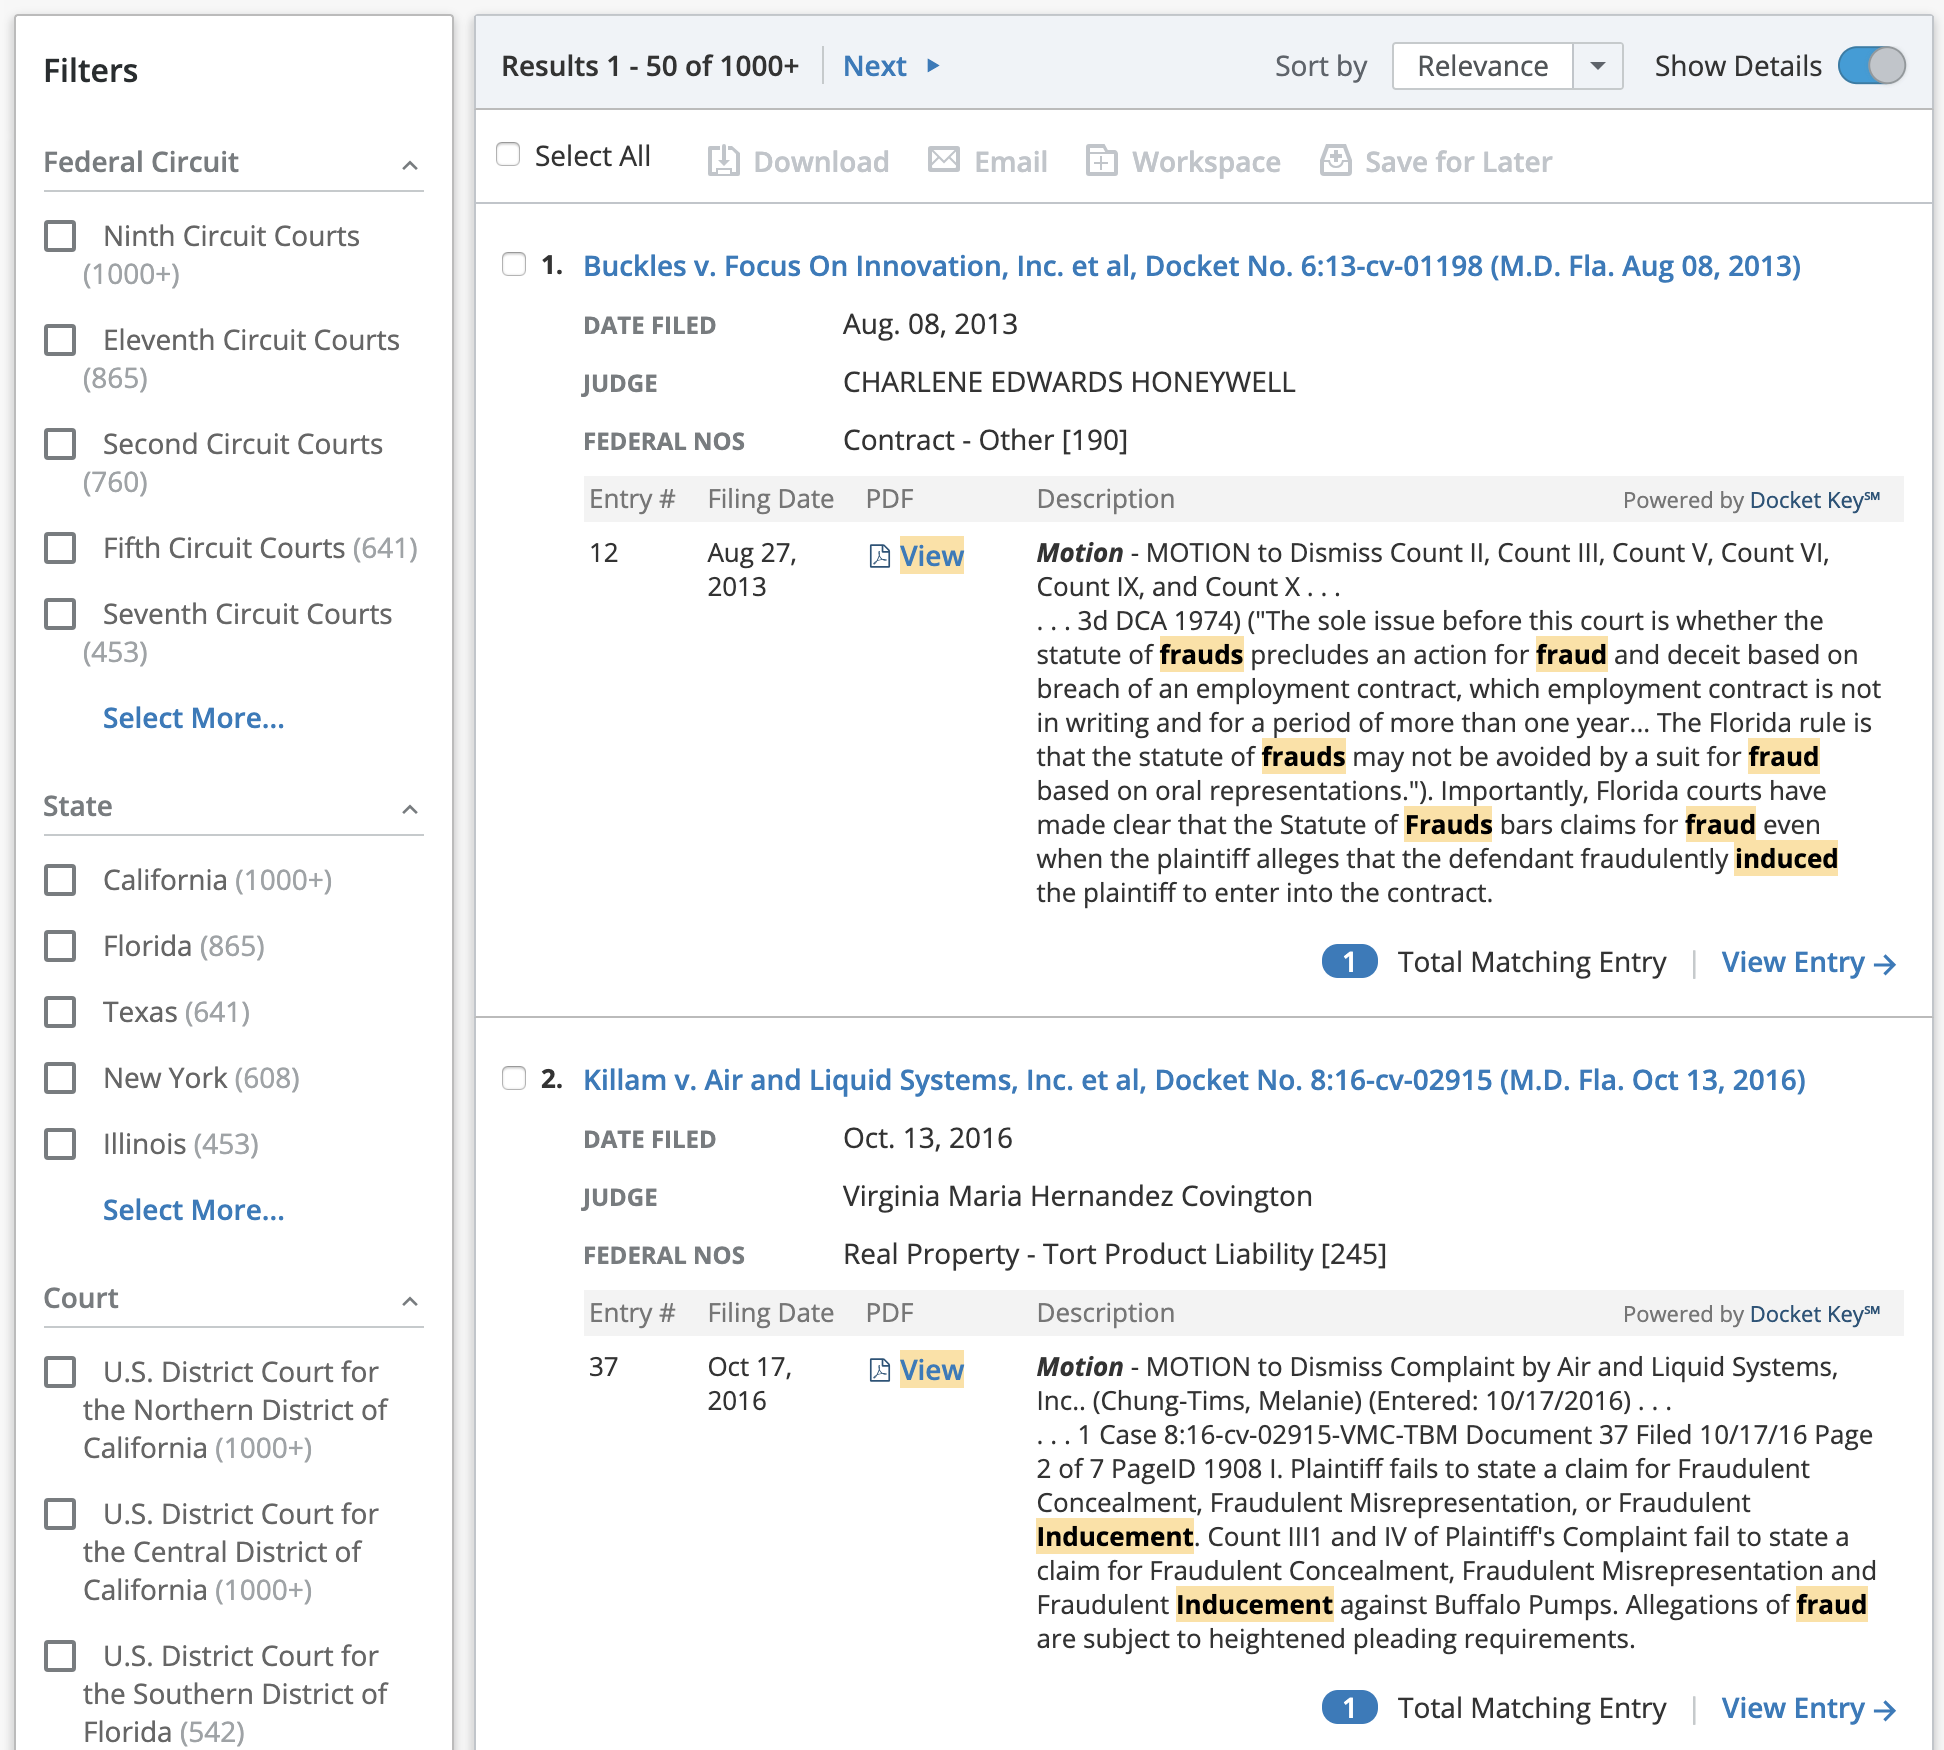Image resolution: width=1944 pixels, height=1750 pixels.
Task: Click the Workspace add icon
Action: pyautogui.click(x=1101, y=161)
